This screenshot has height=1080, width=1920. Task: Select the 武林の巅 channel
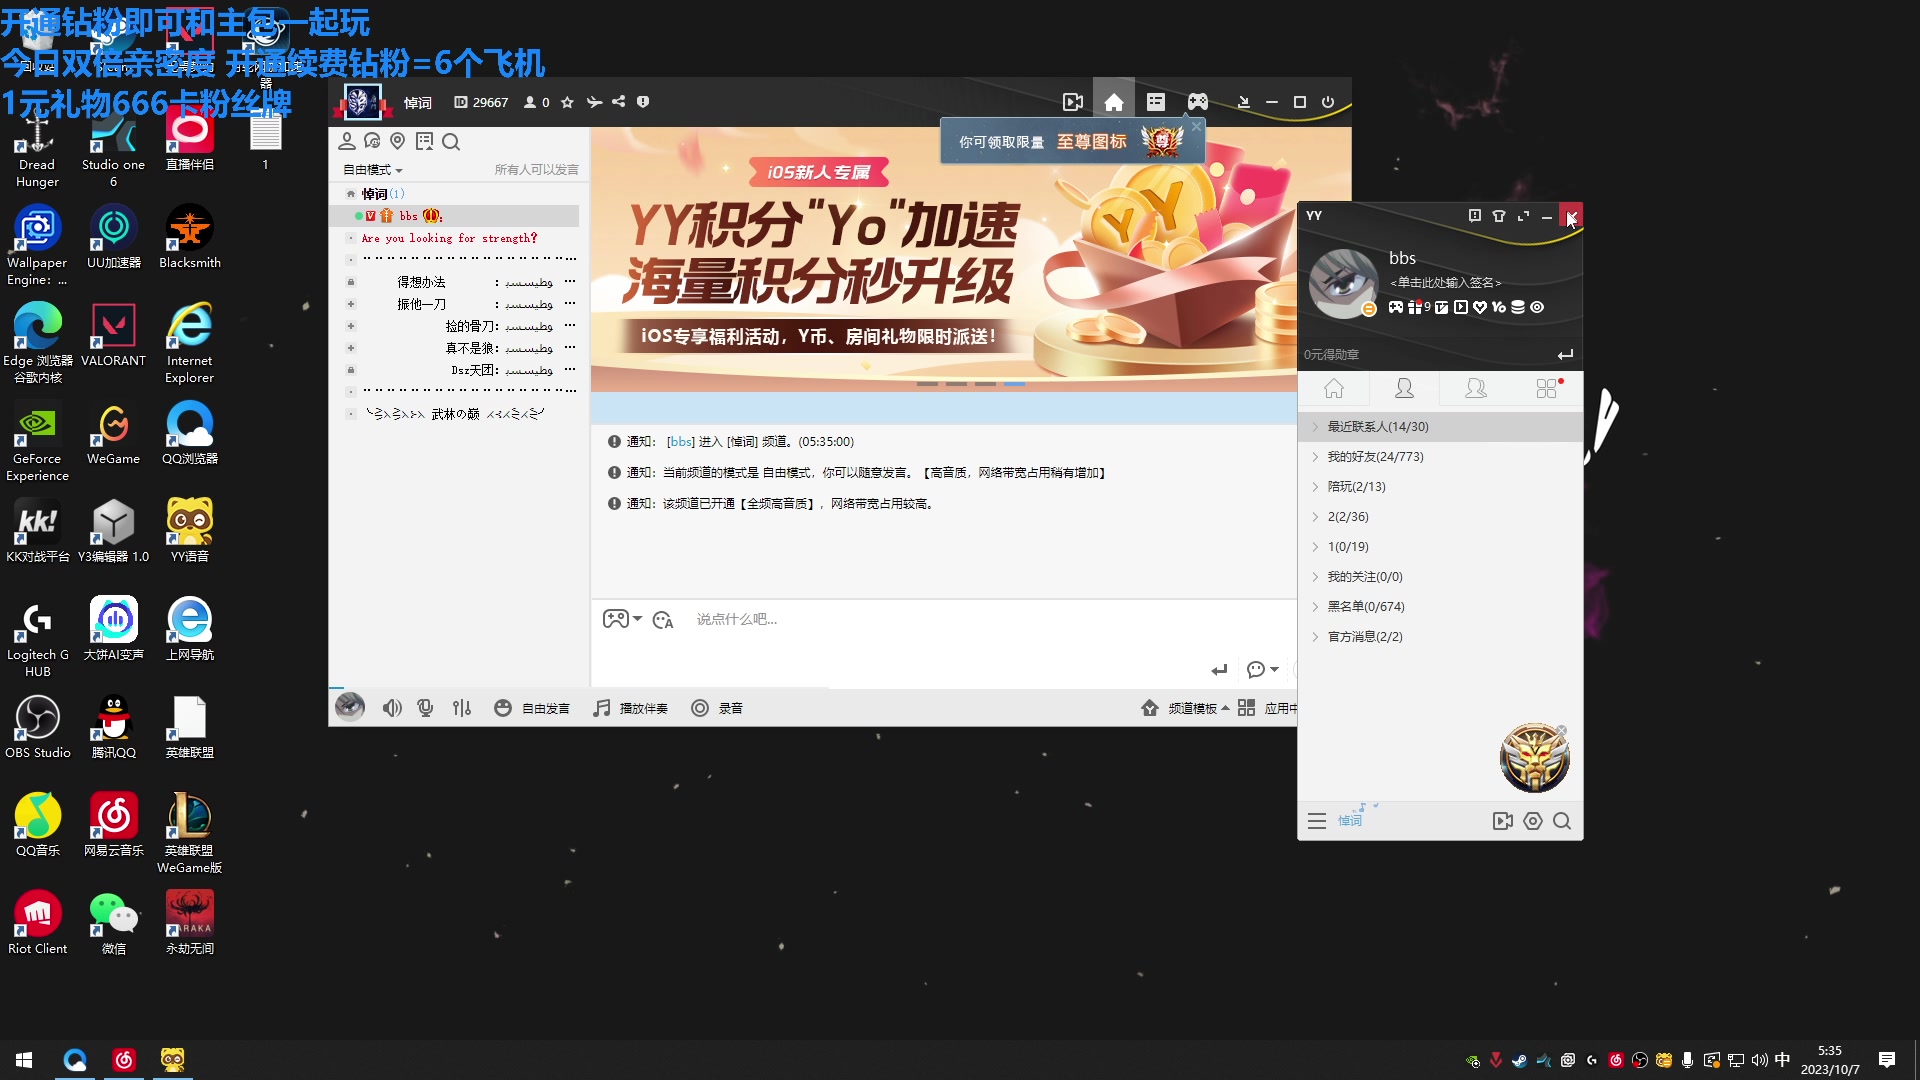click(455, 414)
